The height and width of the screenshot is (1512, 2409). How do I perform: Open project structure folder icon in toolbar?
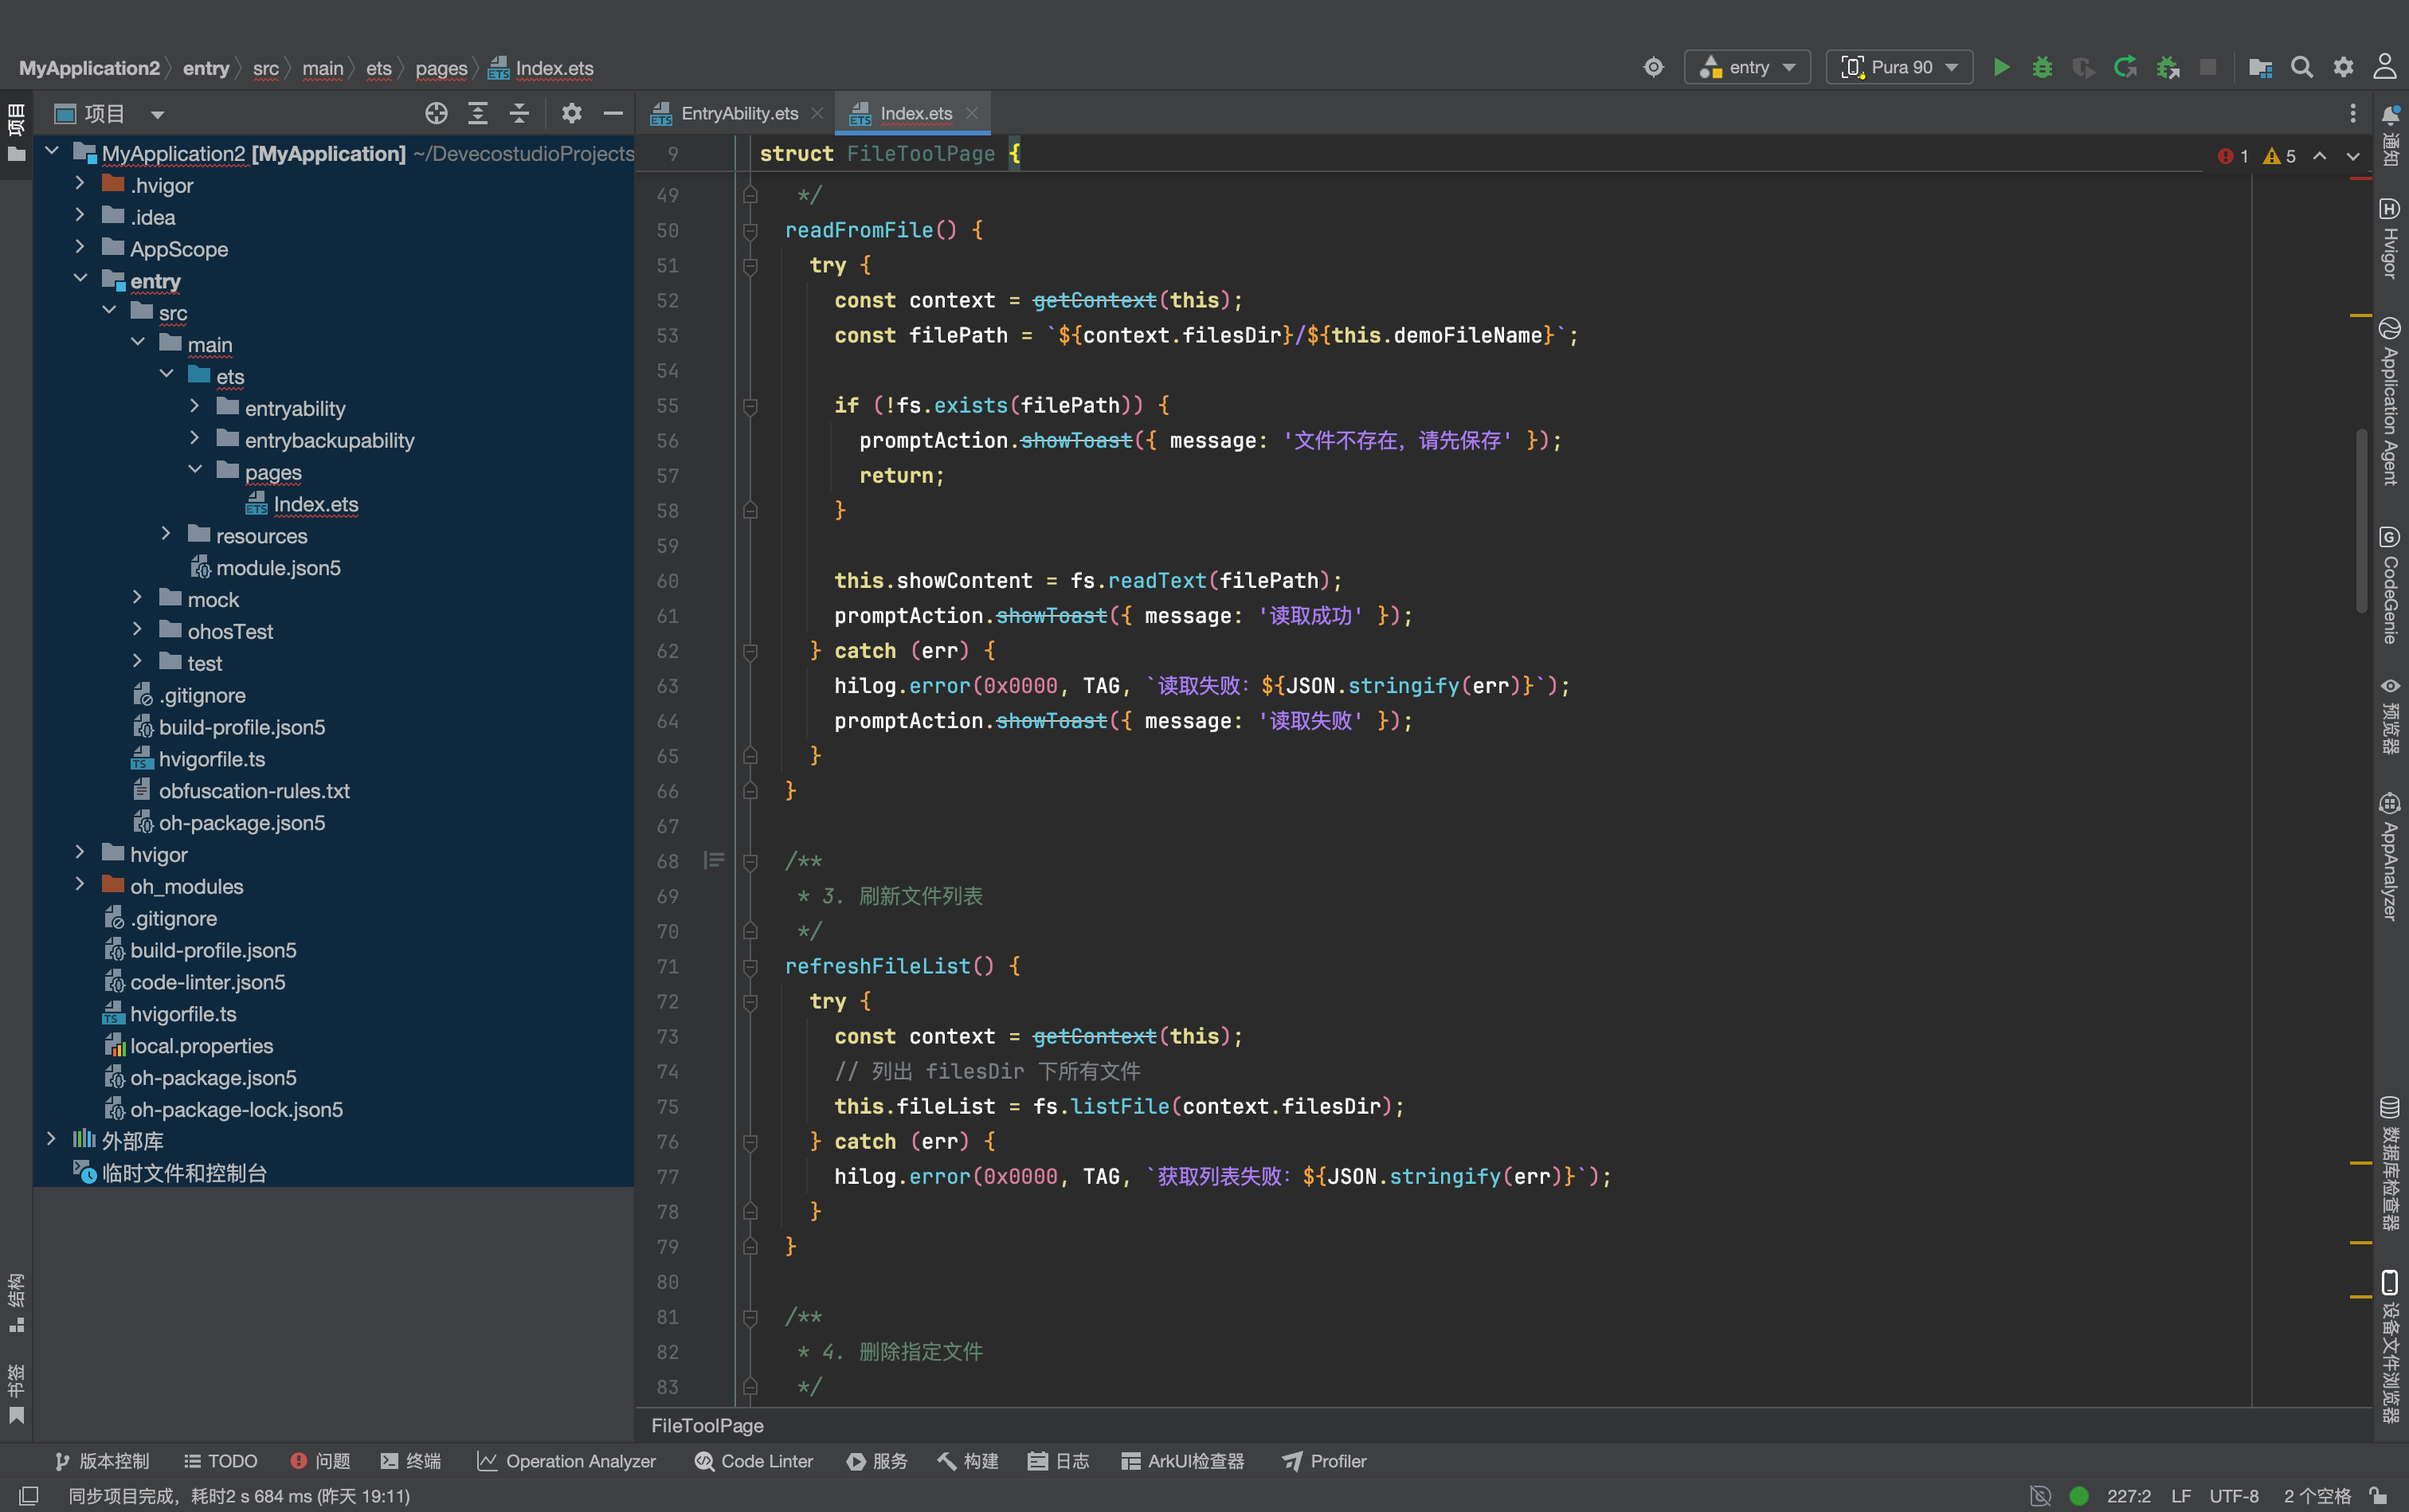pyautogui.click(x=2260, y=67)
